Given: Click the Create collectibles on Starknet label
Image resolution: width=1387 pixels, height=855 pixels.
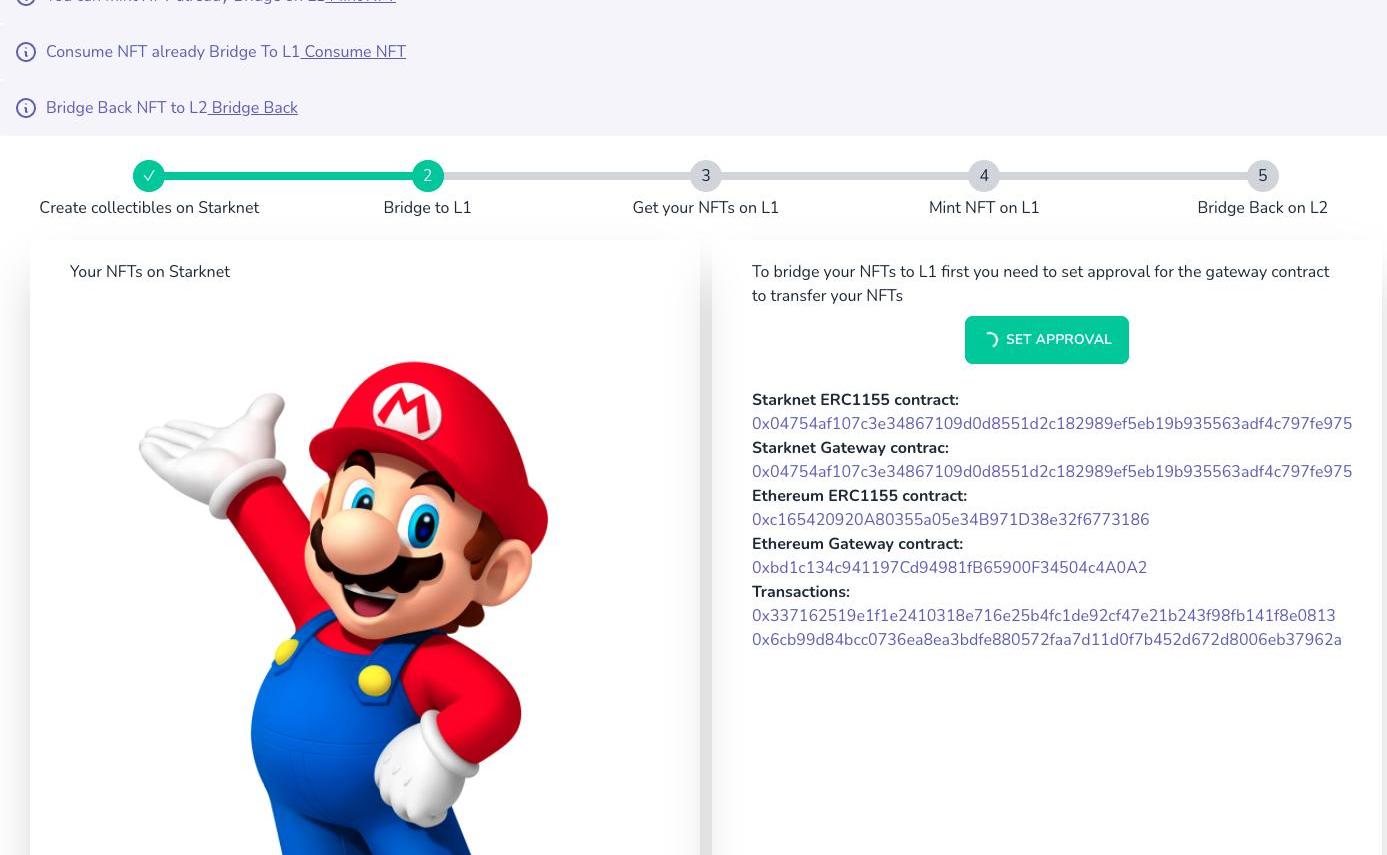Looking at the screenshot, I should [x=149, y=208].
